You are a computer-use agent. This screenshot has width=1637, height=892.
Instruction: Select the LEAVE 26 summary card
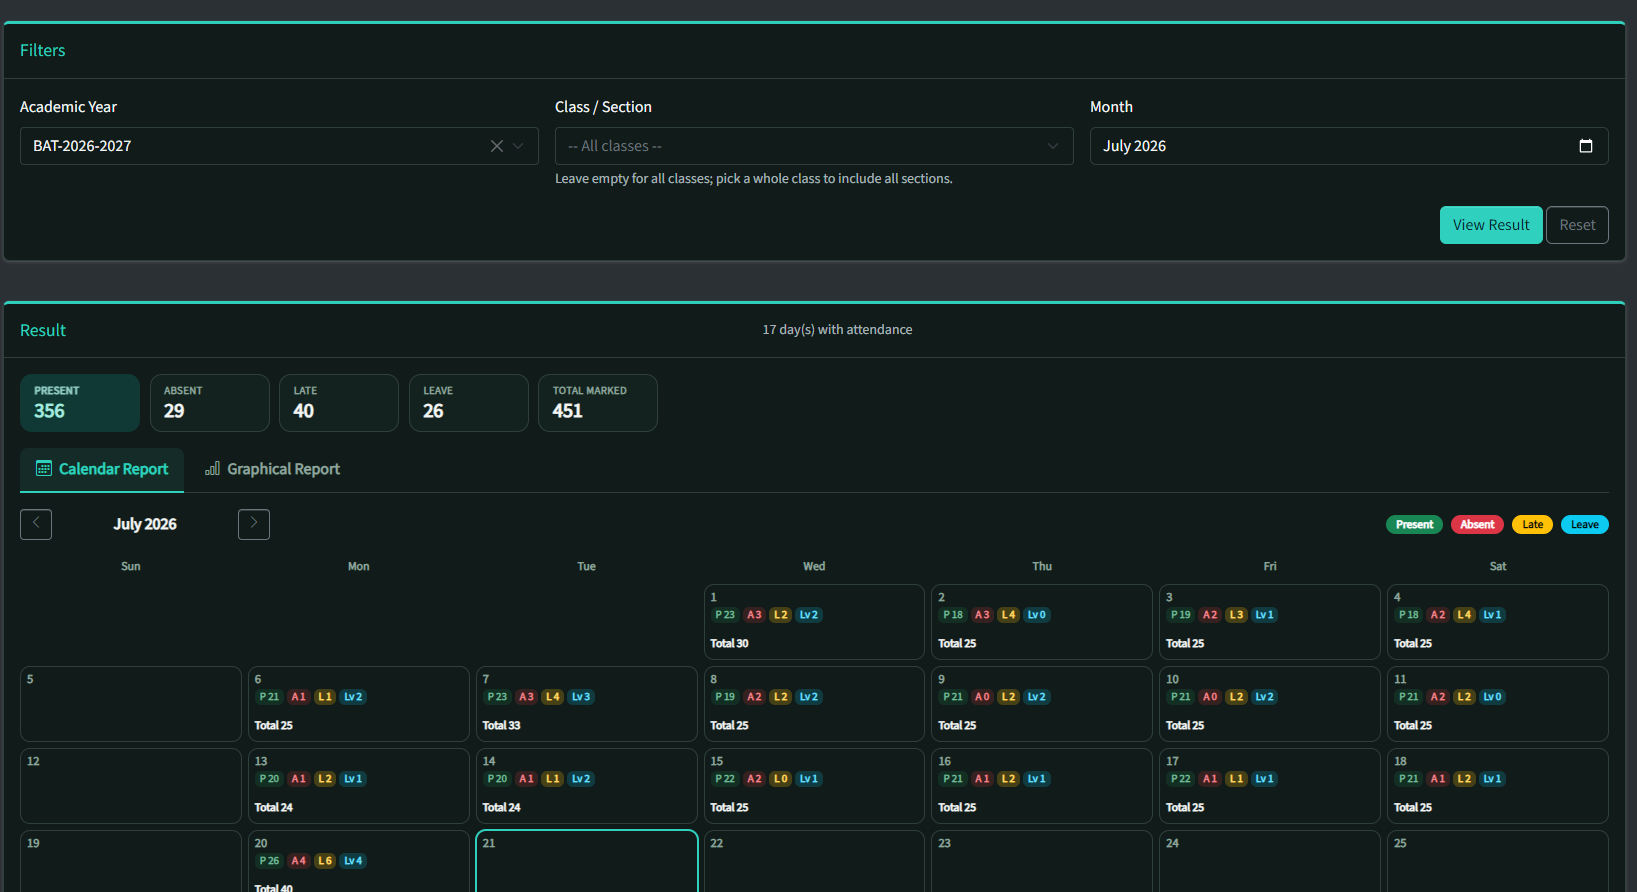coord(469,403)
